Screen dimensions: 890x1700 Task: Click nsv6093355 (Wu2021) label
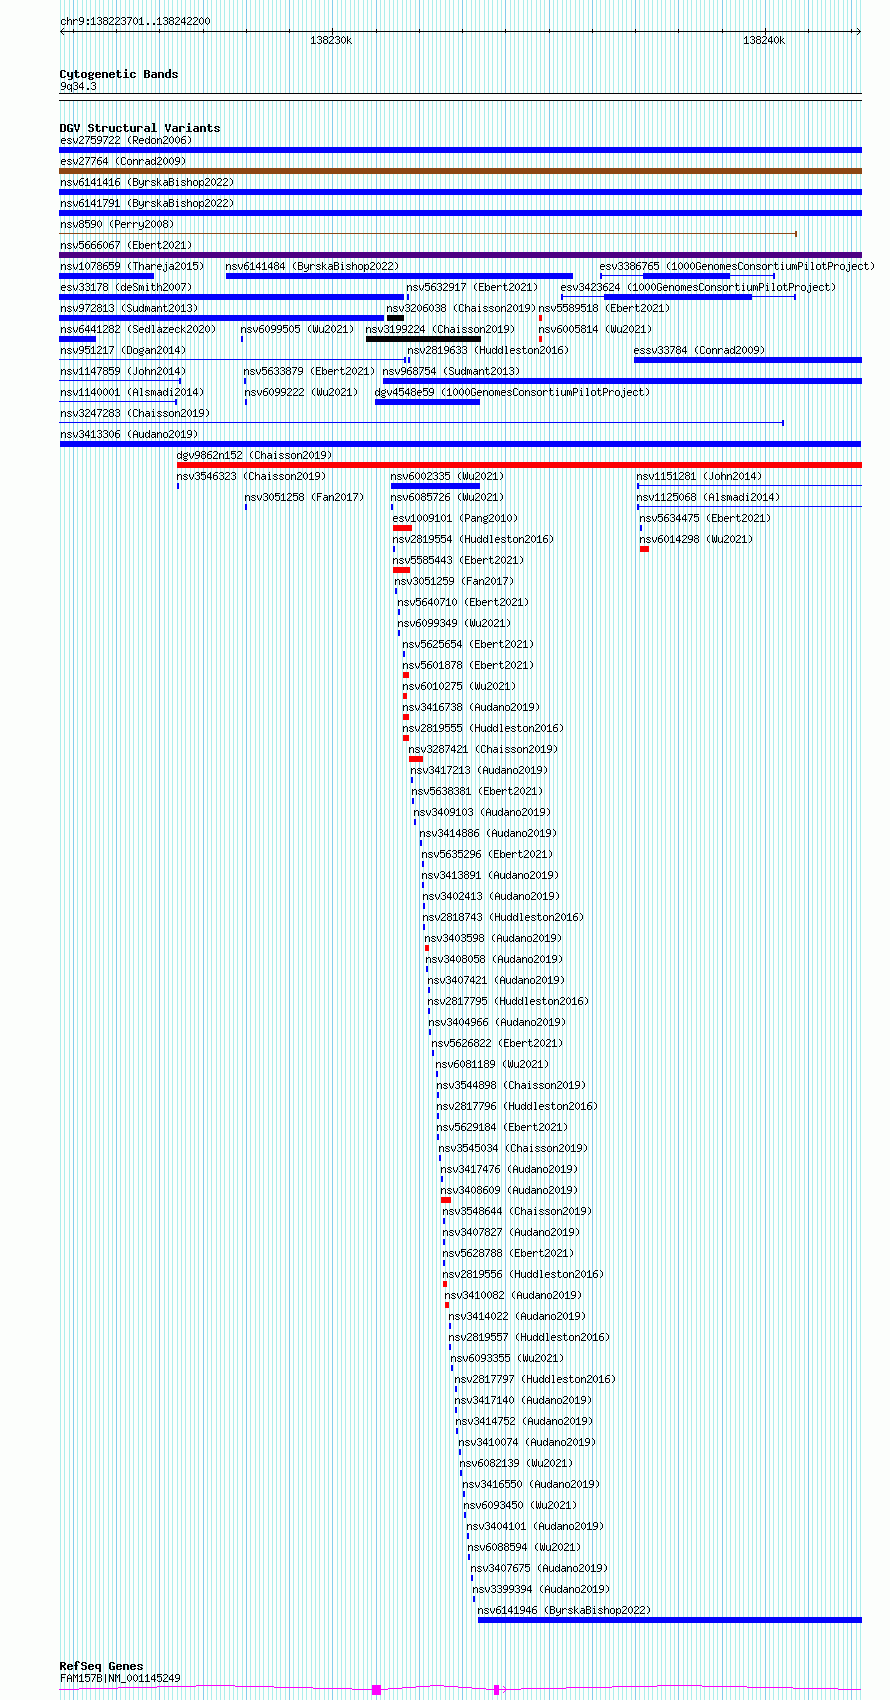508,1358
